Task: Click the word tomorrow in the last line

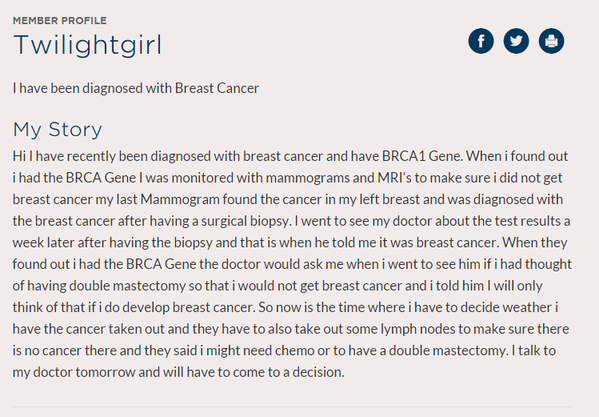Action: [105, 372]
